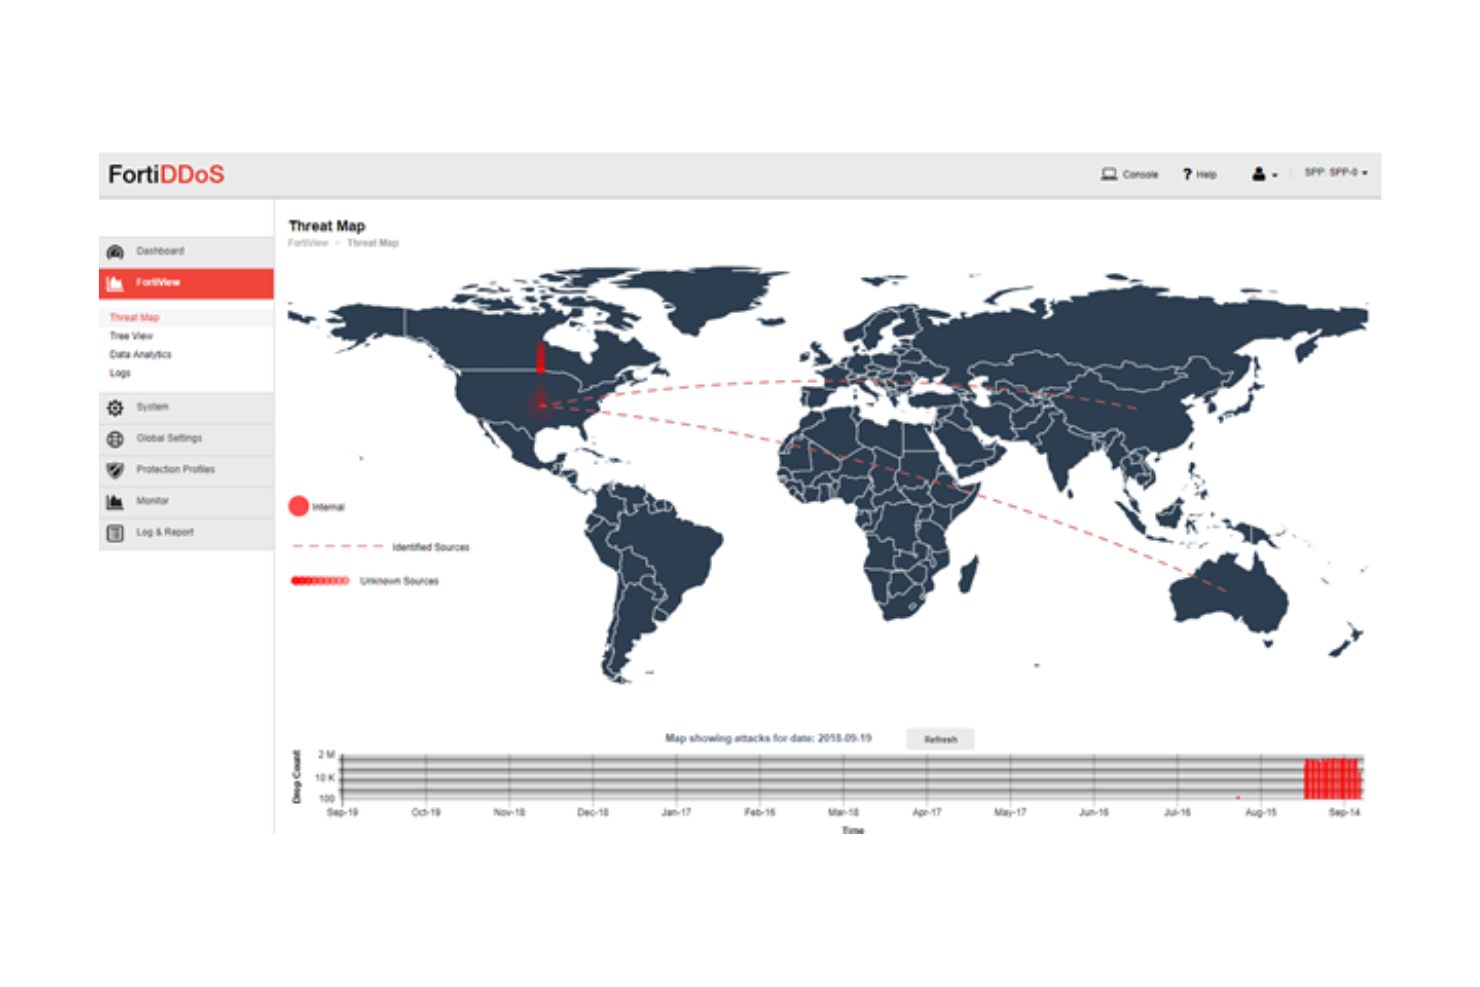Image resolution: width=1480 pixels, height=987 pixels.
Task: Select the FortiView chart icon in sidebar
Action: 115,284
